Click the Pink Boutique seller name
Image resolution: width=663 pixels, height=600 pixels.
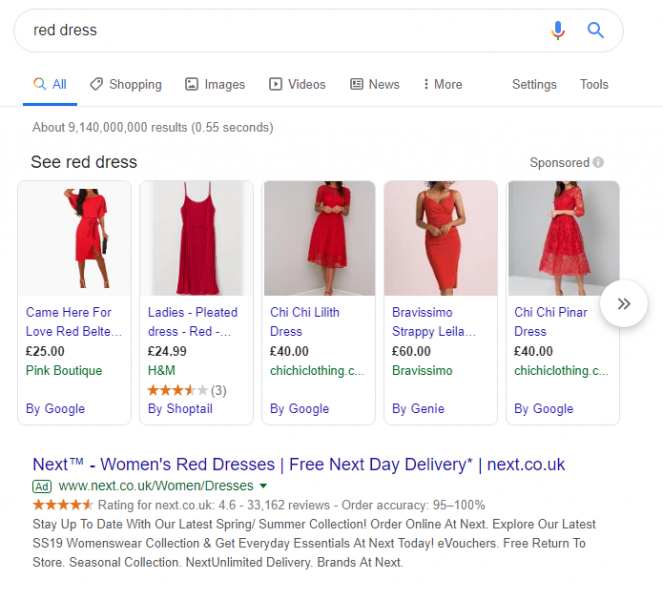pos(64,371)
